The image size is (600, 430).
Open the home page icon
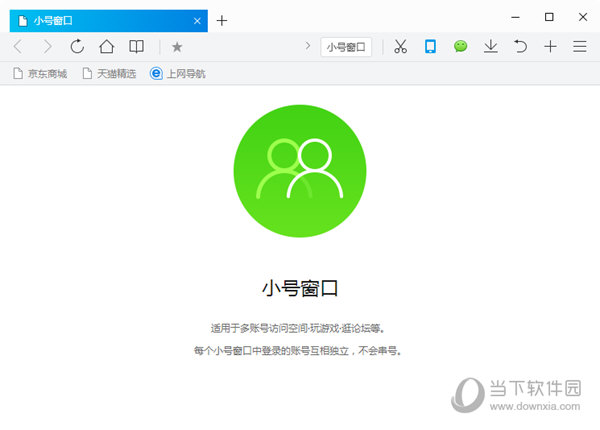pyautogui.click(x=107, y=47)
